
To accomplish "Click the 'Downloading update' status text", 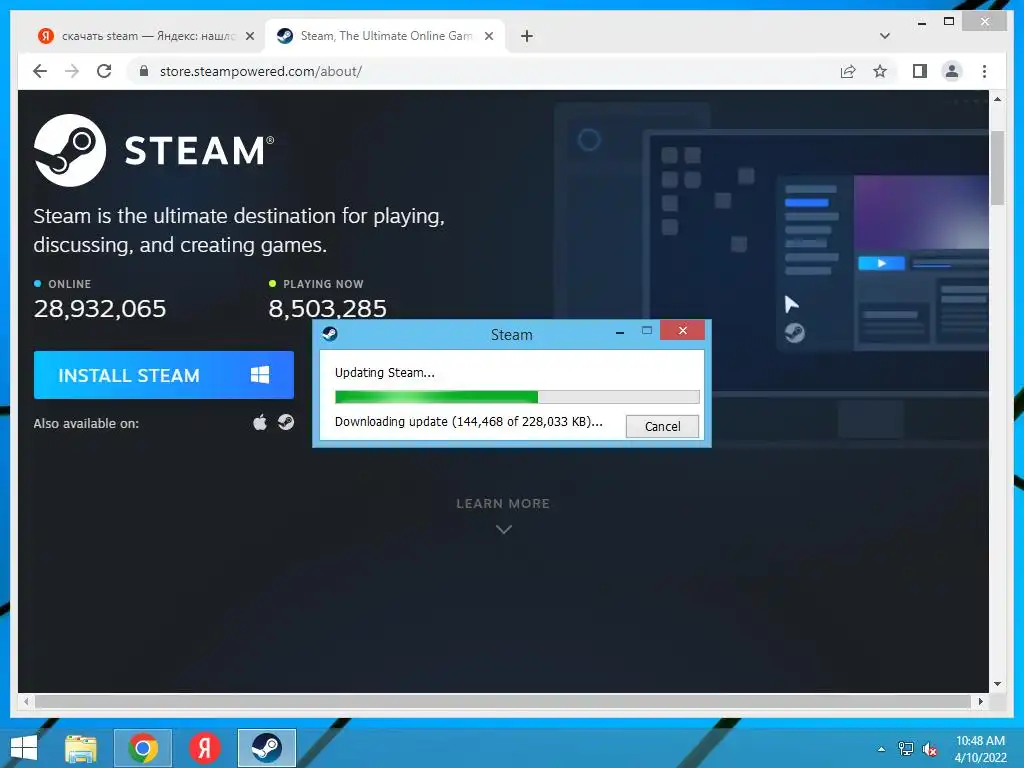I will pos(468,422).
